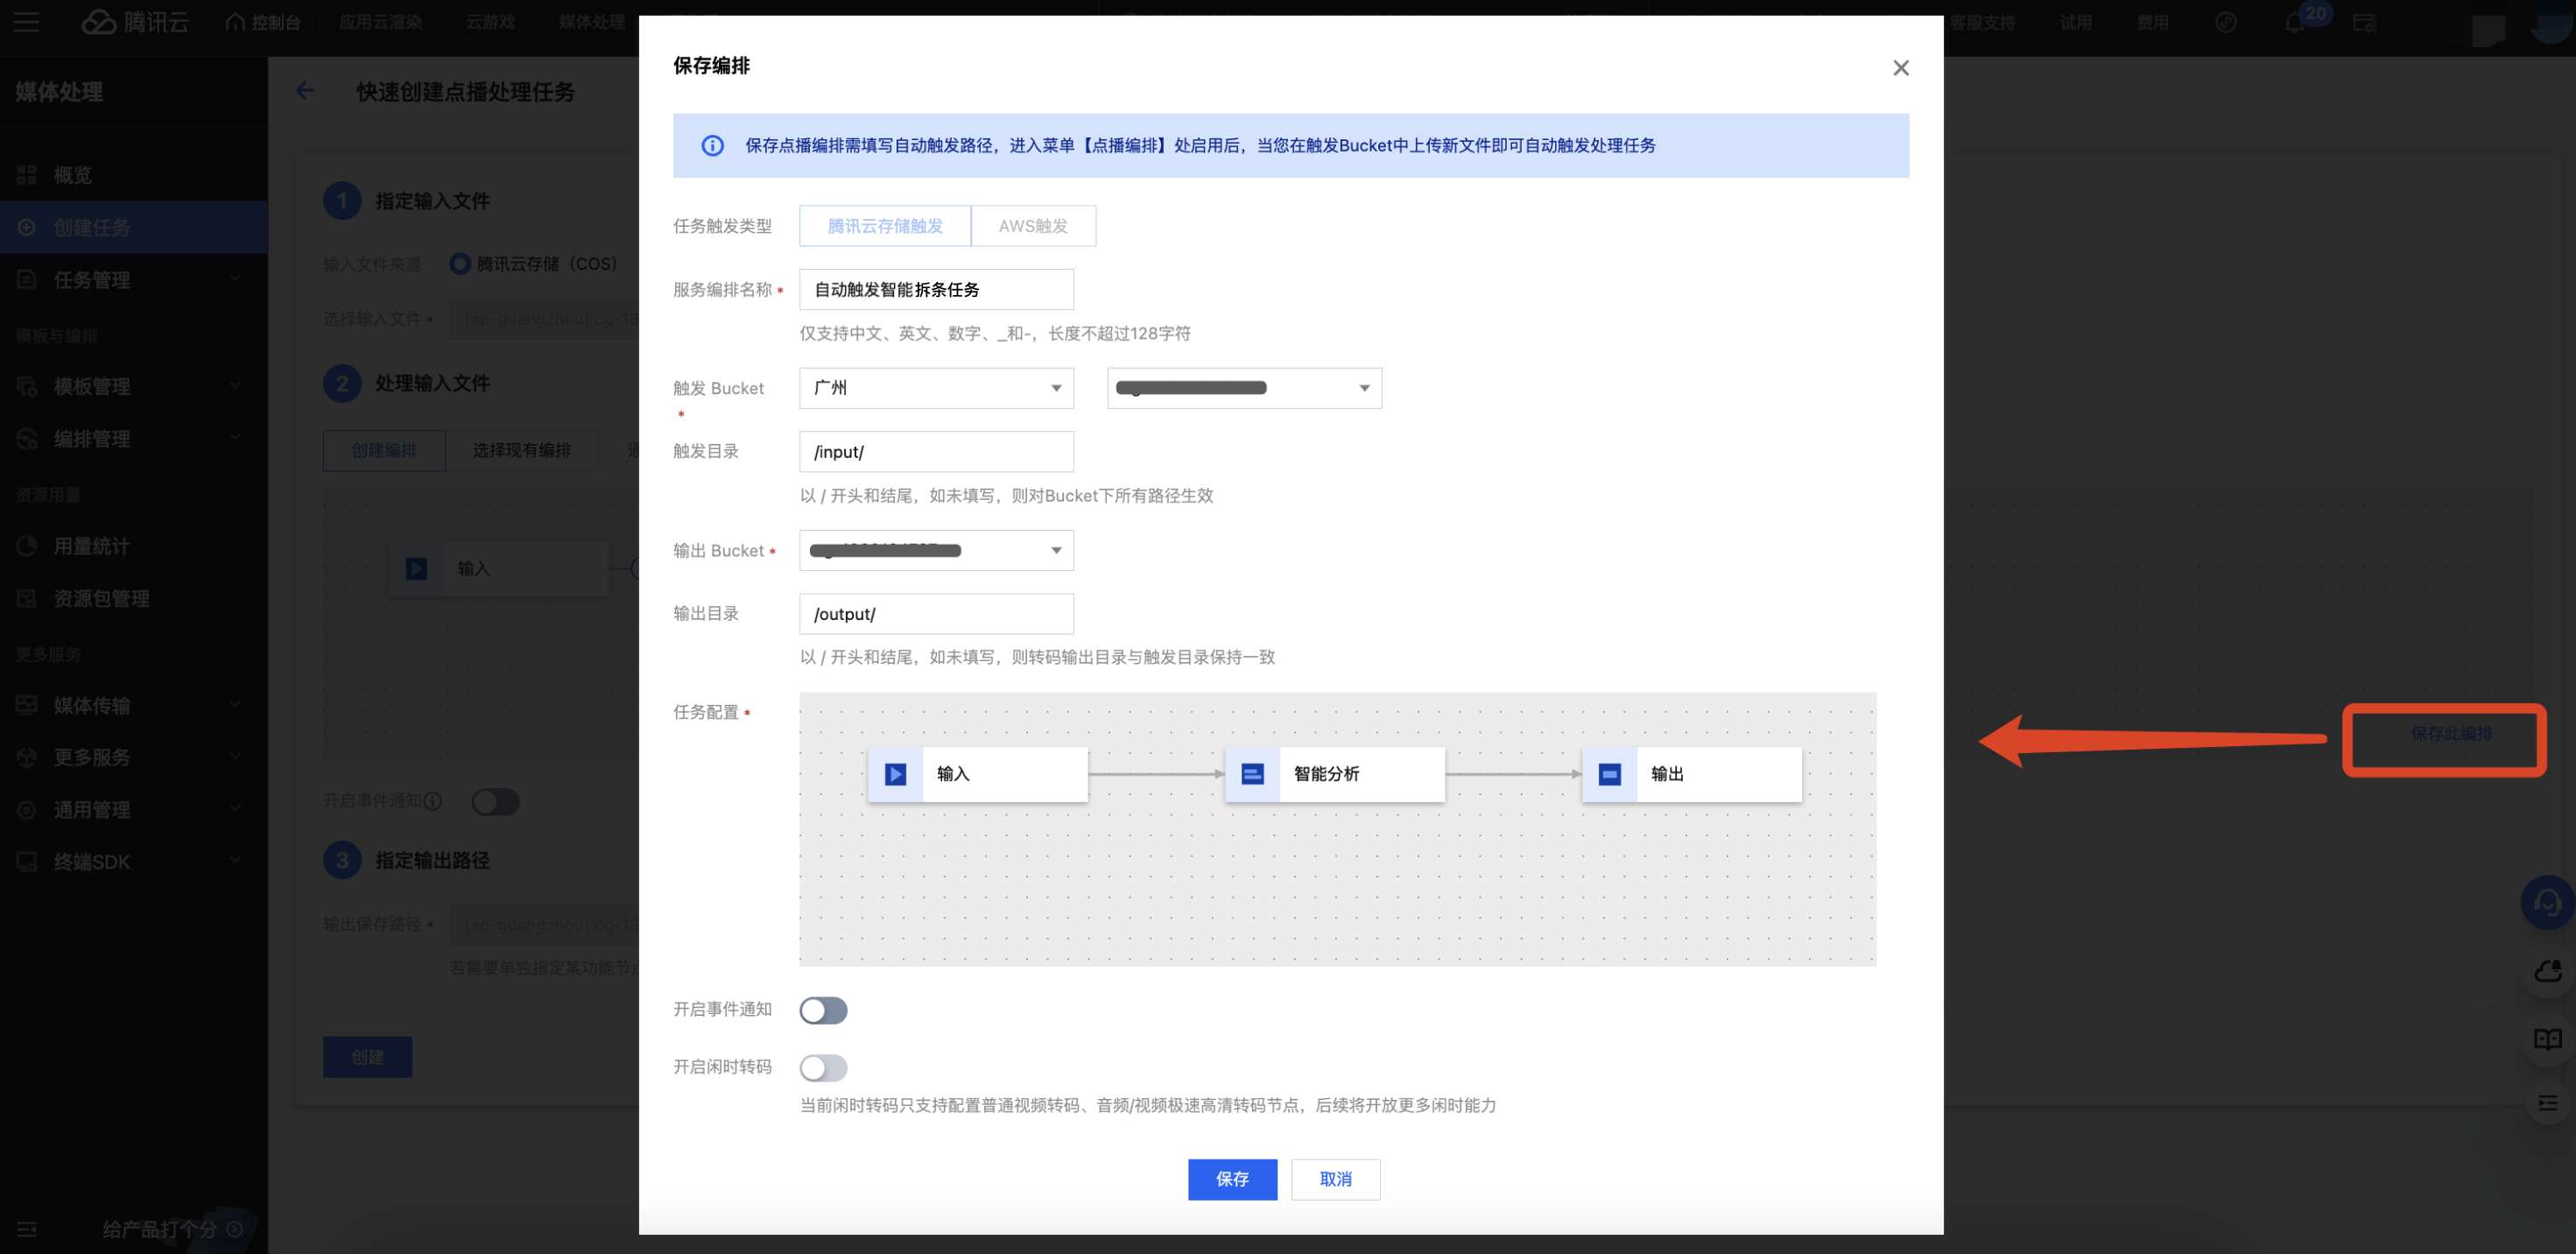Screen dimensions: 2576x1254
Task: Click the 触发目录 /input/ text field
Action: 936,452
